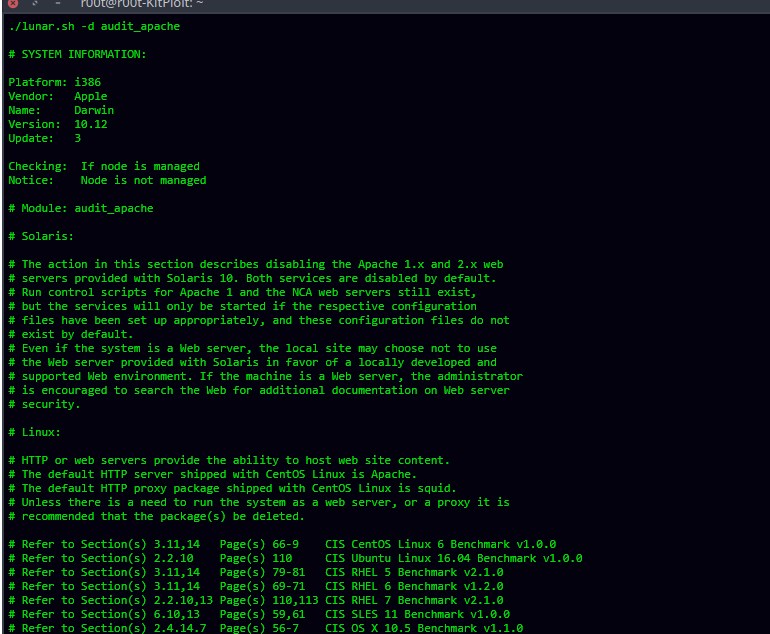Click the Linux: section heading
770x634 pixels.
(37, 432)
